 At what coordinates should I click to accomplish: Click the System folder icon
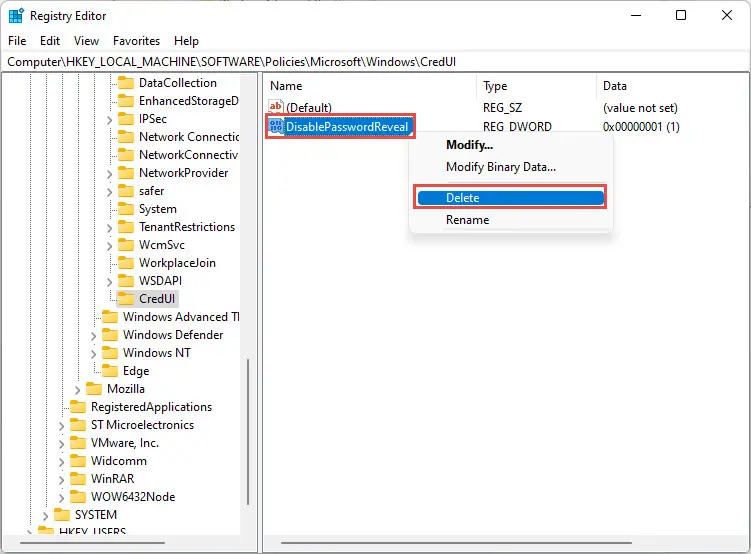pos(125,209)
